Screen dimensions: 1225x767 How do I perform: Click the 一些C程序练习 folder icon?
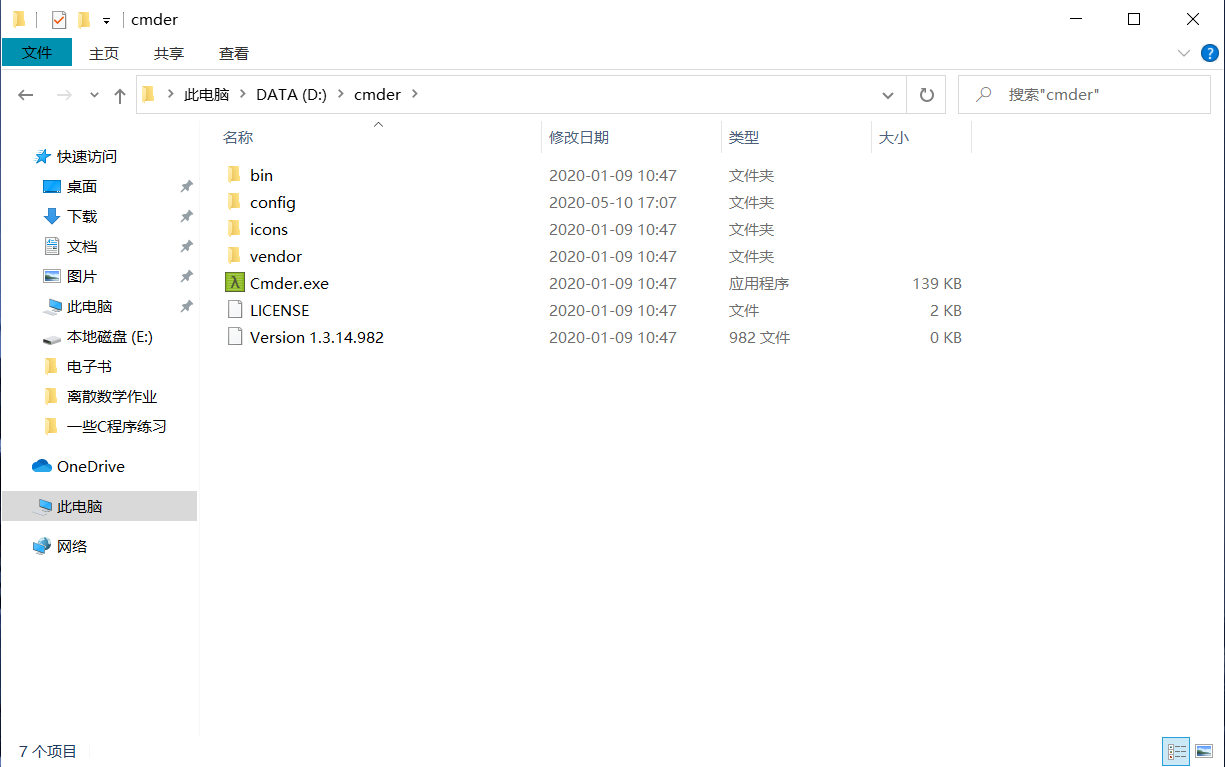(52, 426)
